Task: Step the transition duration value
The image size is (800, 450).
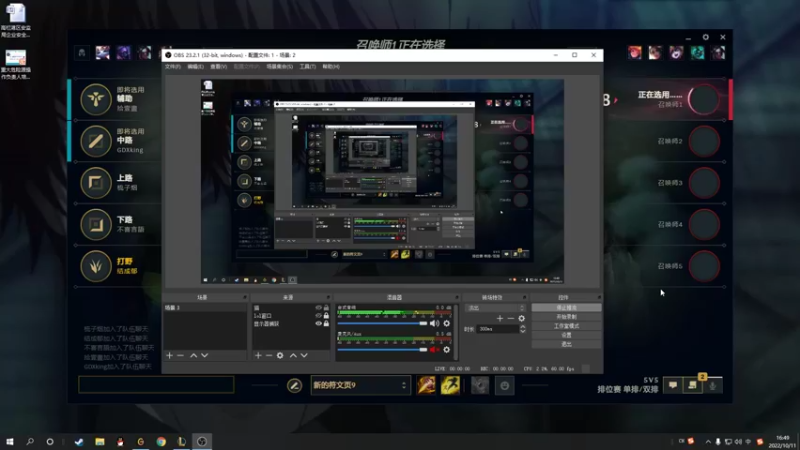Action: (x=522, y=329)
